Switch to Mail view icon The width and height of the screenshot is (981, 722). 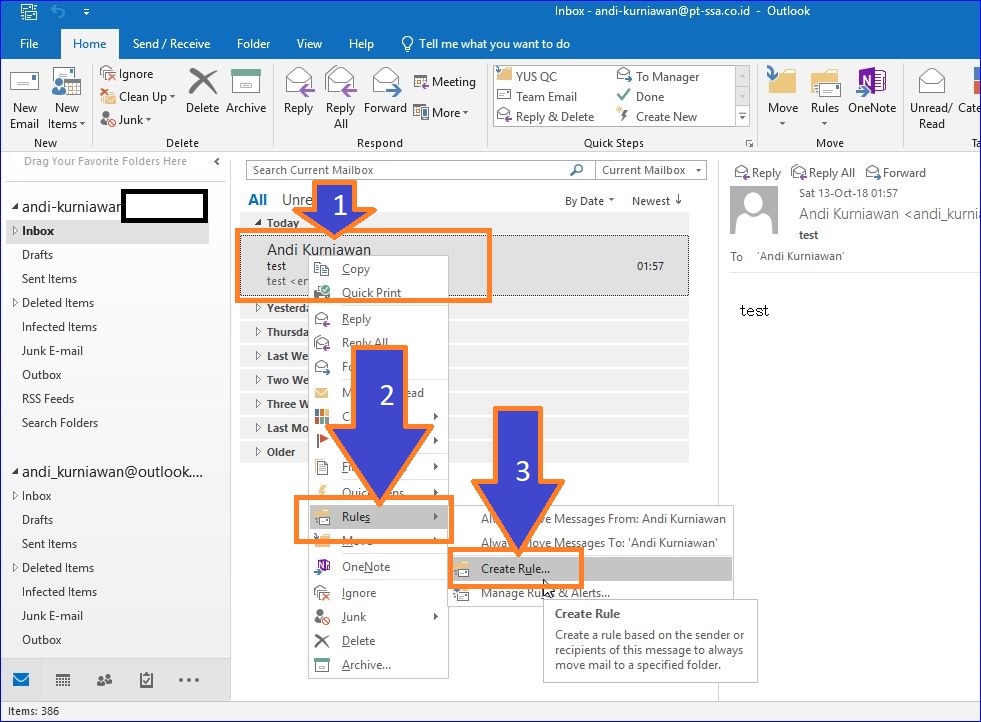(x=21, y=679)
